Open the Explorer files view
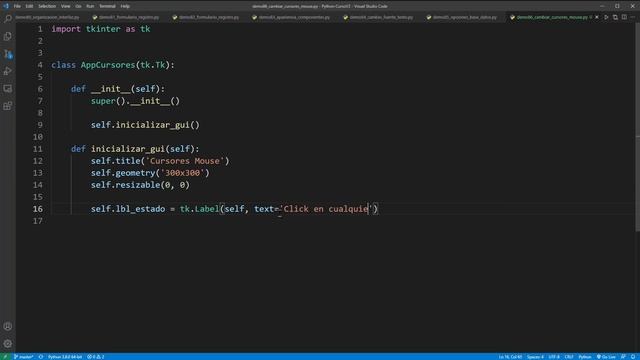 click(x=8, y=36)
